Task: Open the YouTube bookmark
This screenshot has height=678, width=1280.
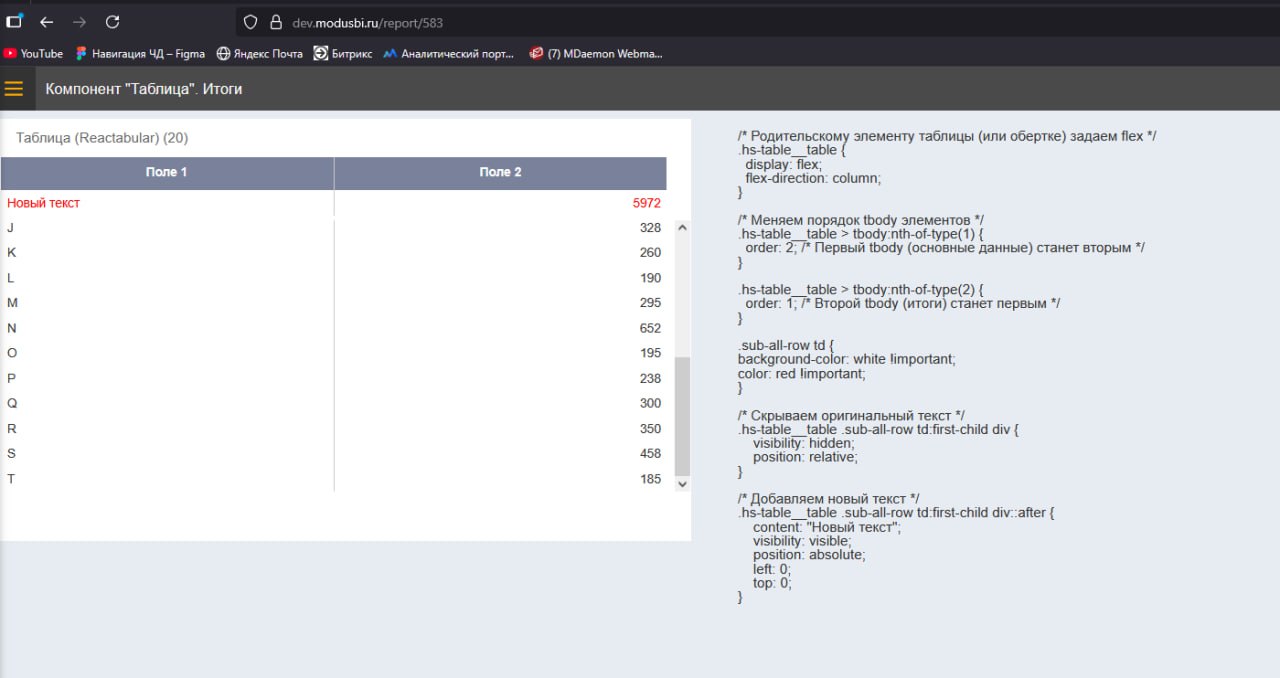Action: coord(34,54)
